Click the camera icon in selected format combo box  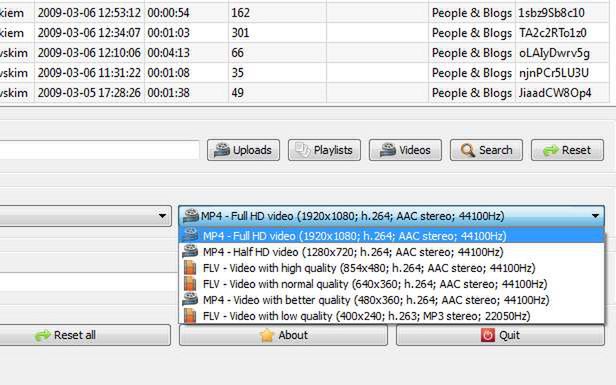(191, 216)
